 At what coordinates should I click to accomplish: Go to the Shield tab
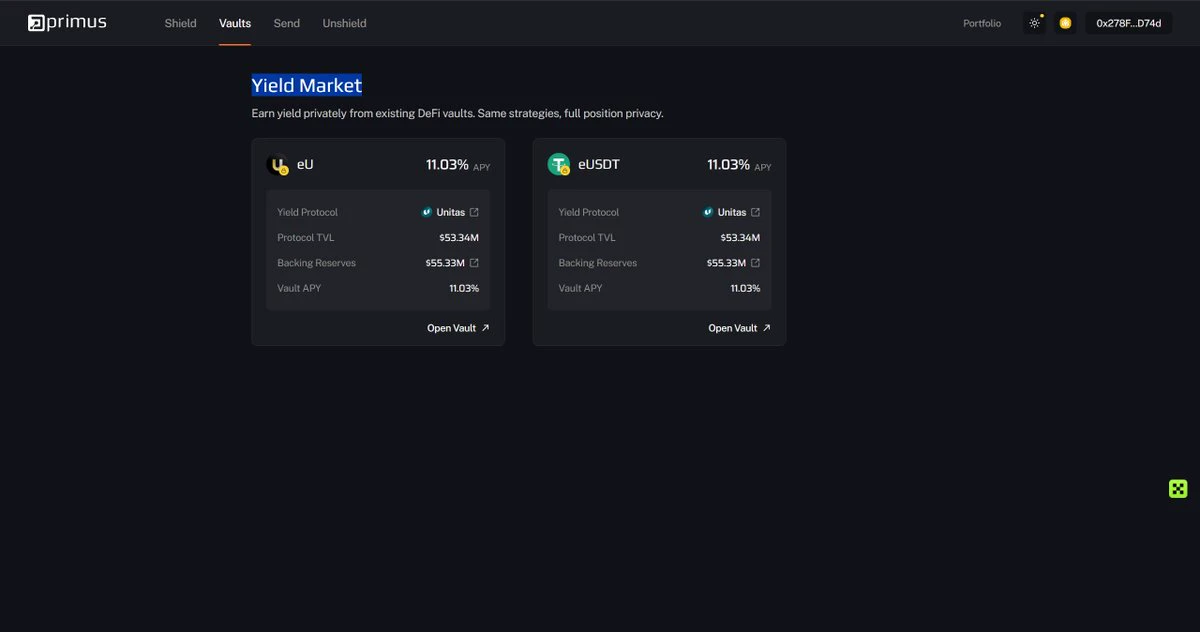(x=181, y=23)
